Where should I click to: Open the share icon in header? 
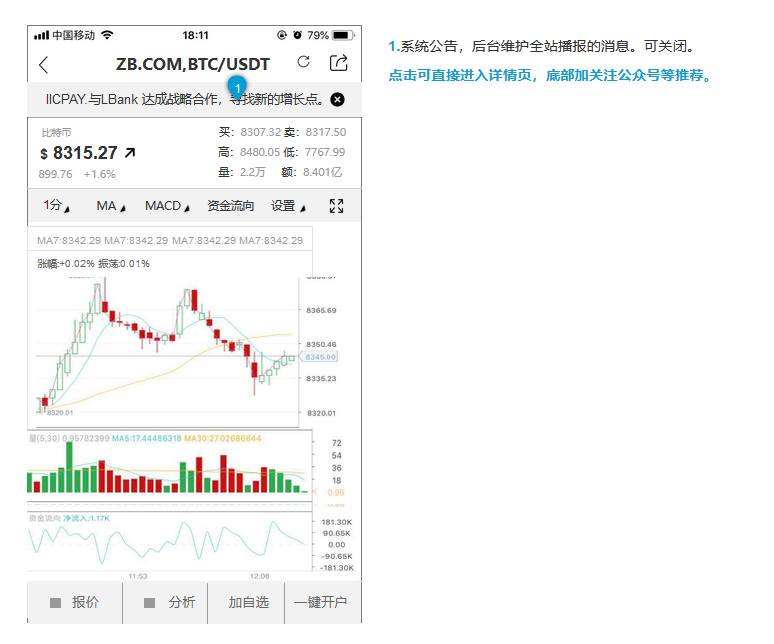(x=339, y=63)
